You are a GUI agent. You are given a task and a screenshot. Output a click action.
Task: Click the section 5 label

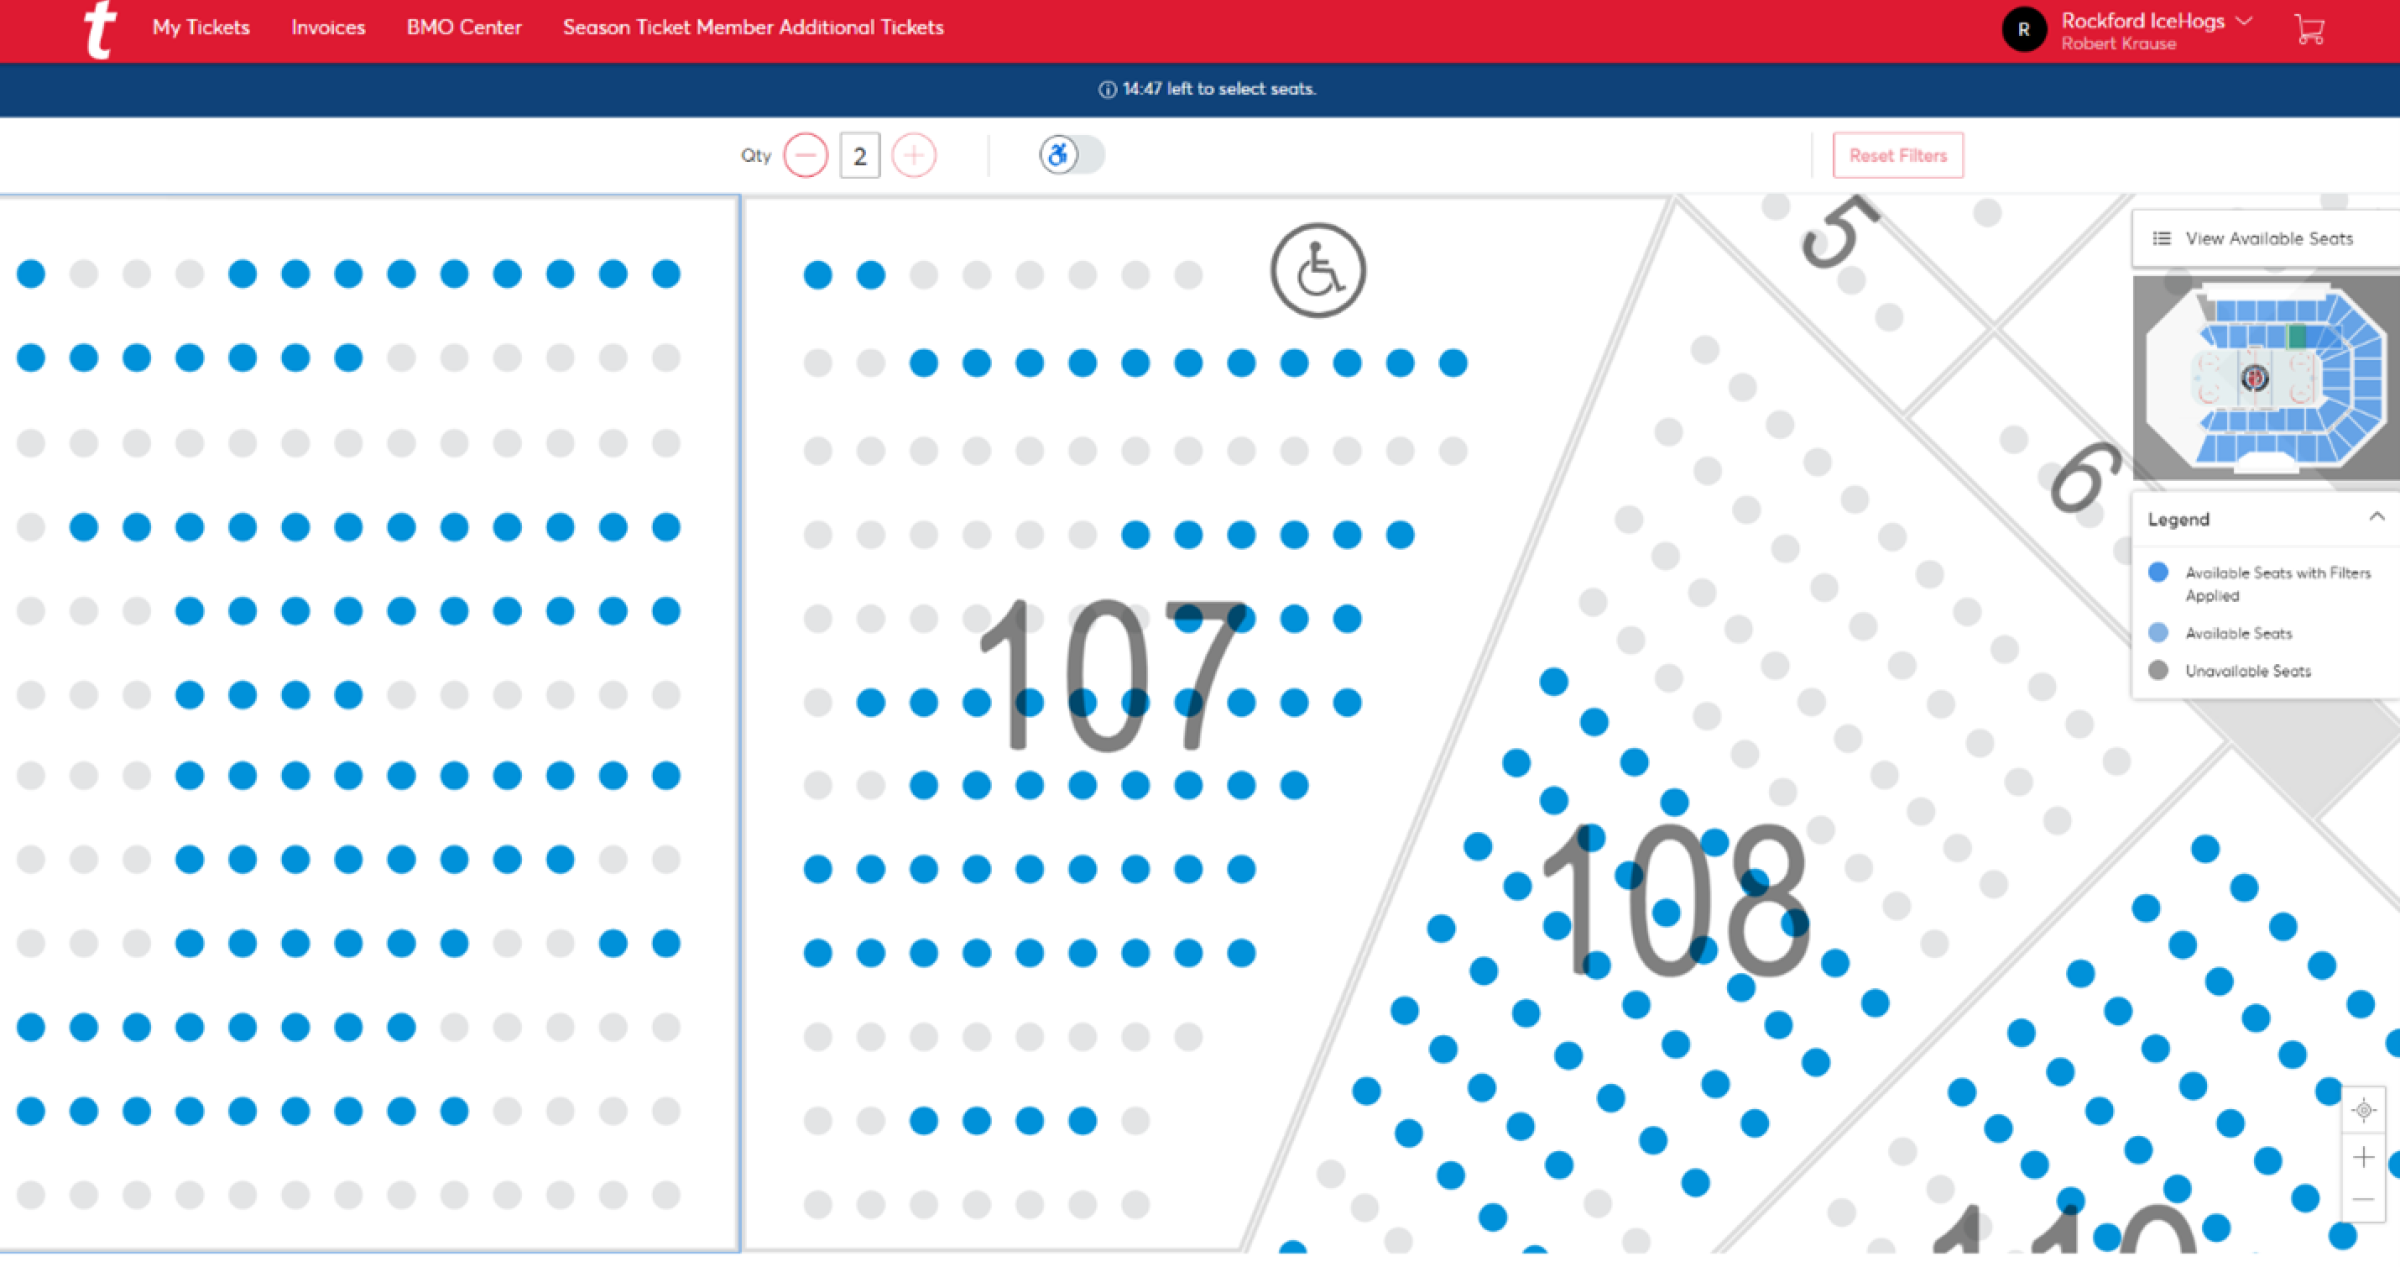(x=1840, y=232)
